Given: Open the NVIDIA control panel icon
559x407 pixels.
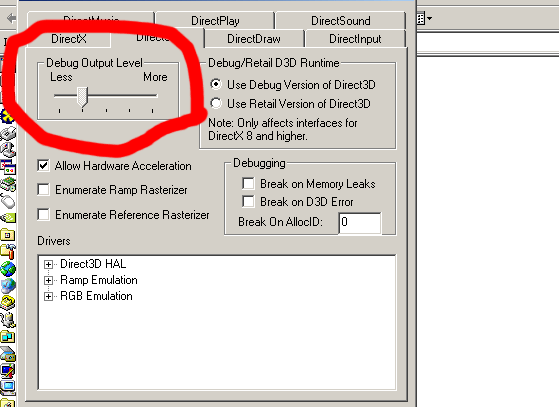Looking at the screenshot, I should pos(9,217).
